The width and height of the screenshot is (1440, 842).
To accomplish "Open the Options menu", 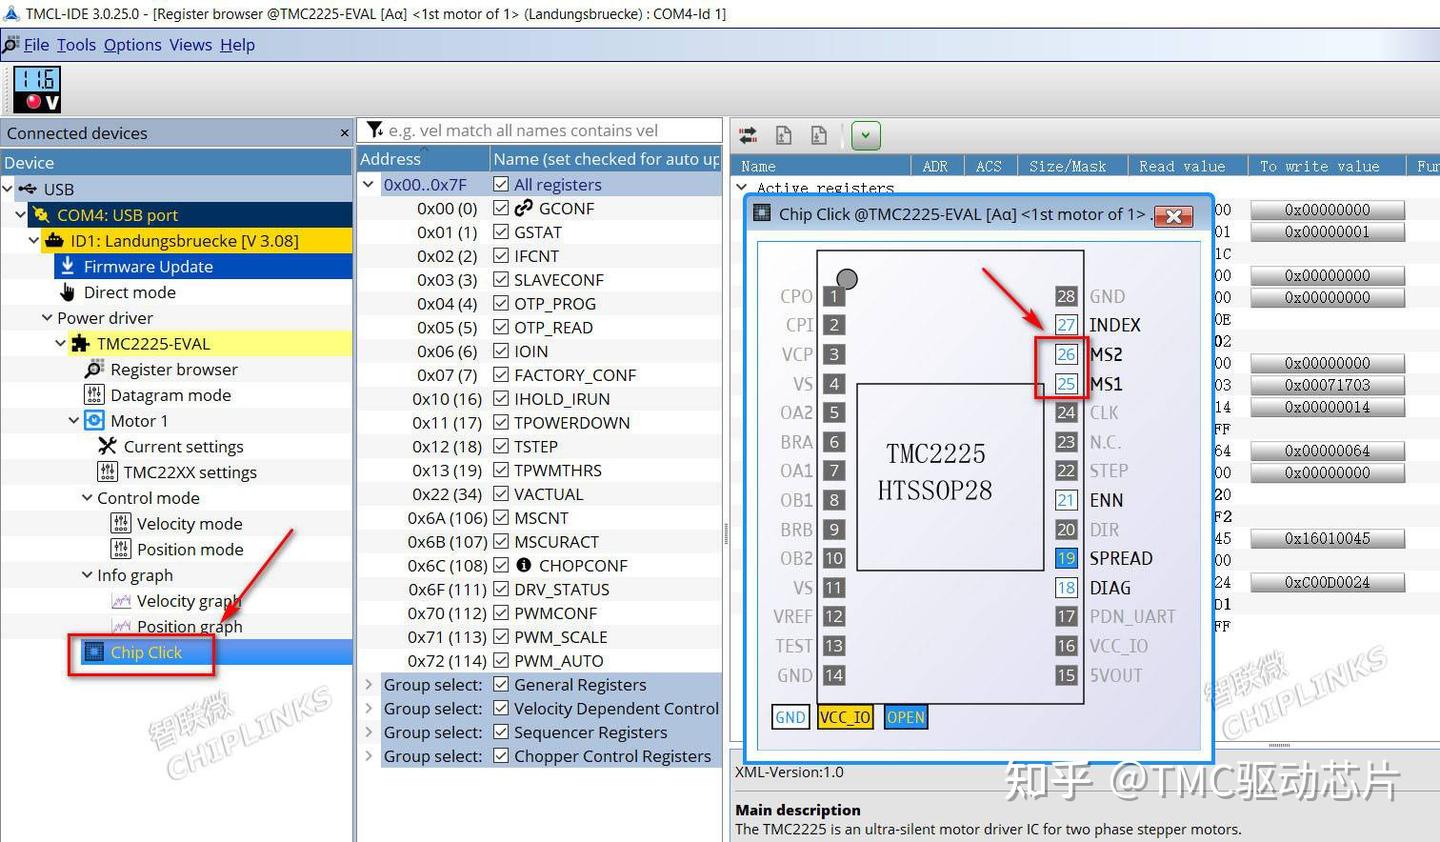I will tap(132, 45).
